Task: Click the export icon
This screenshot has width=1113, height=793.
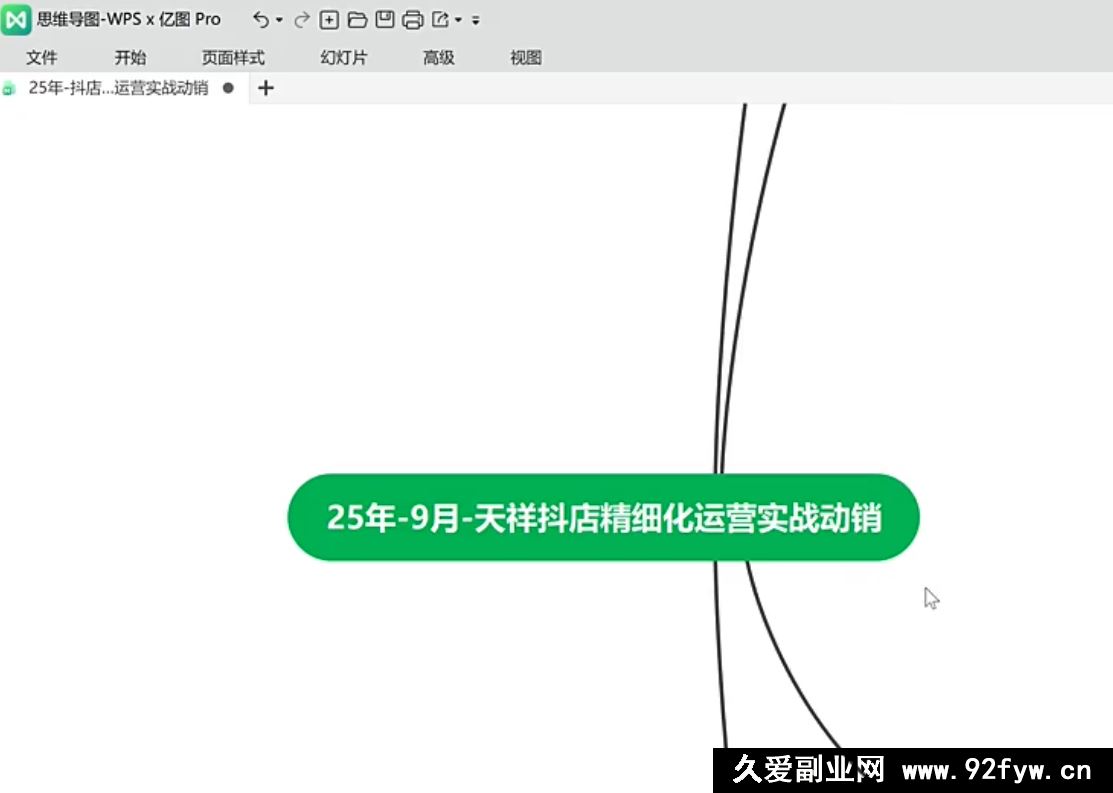Action: pos(440,20)
